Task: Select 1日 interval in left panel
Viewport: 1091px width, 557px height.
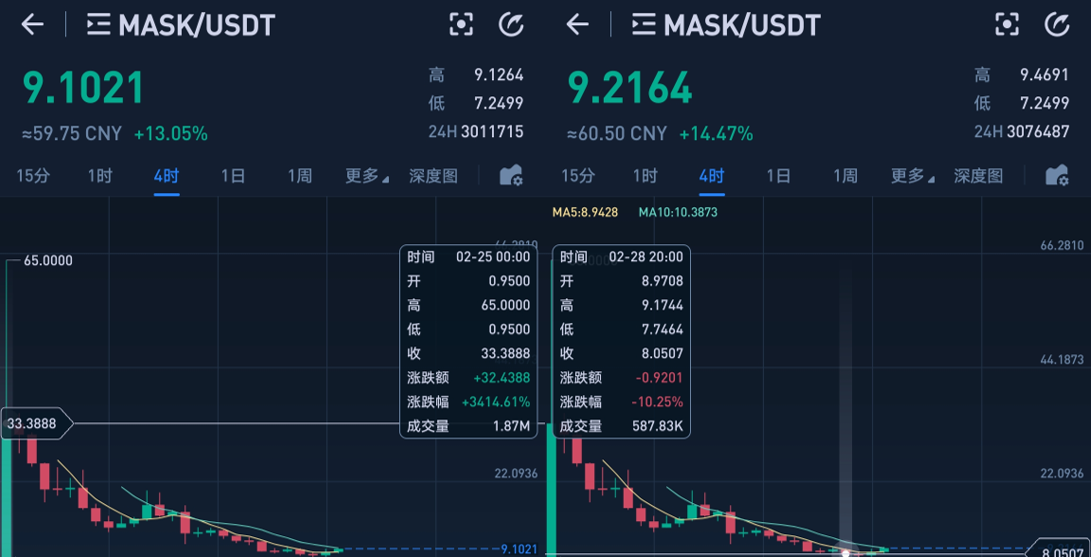Action: [233, 176]
